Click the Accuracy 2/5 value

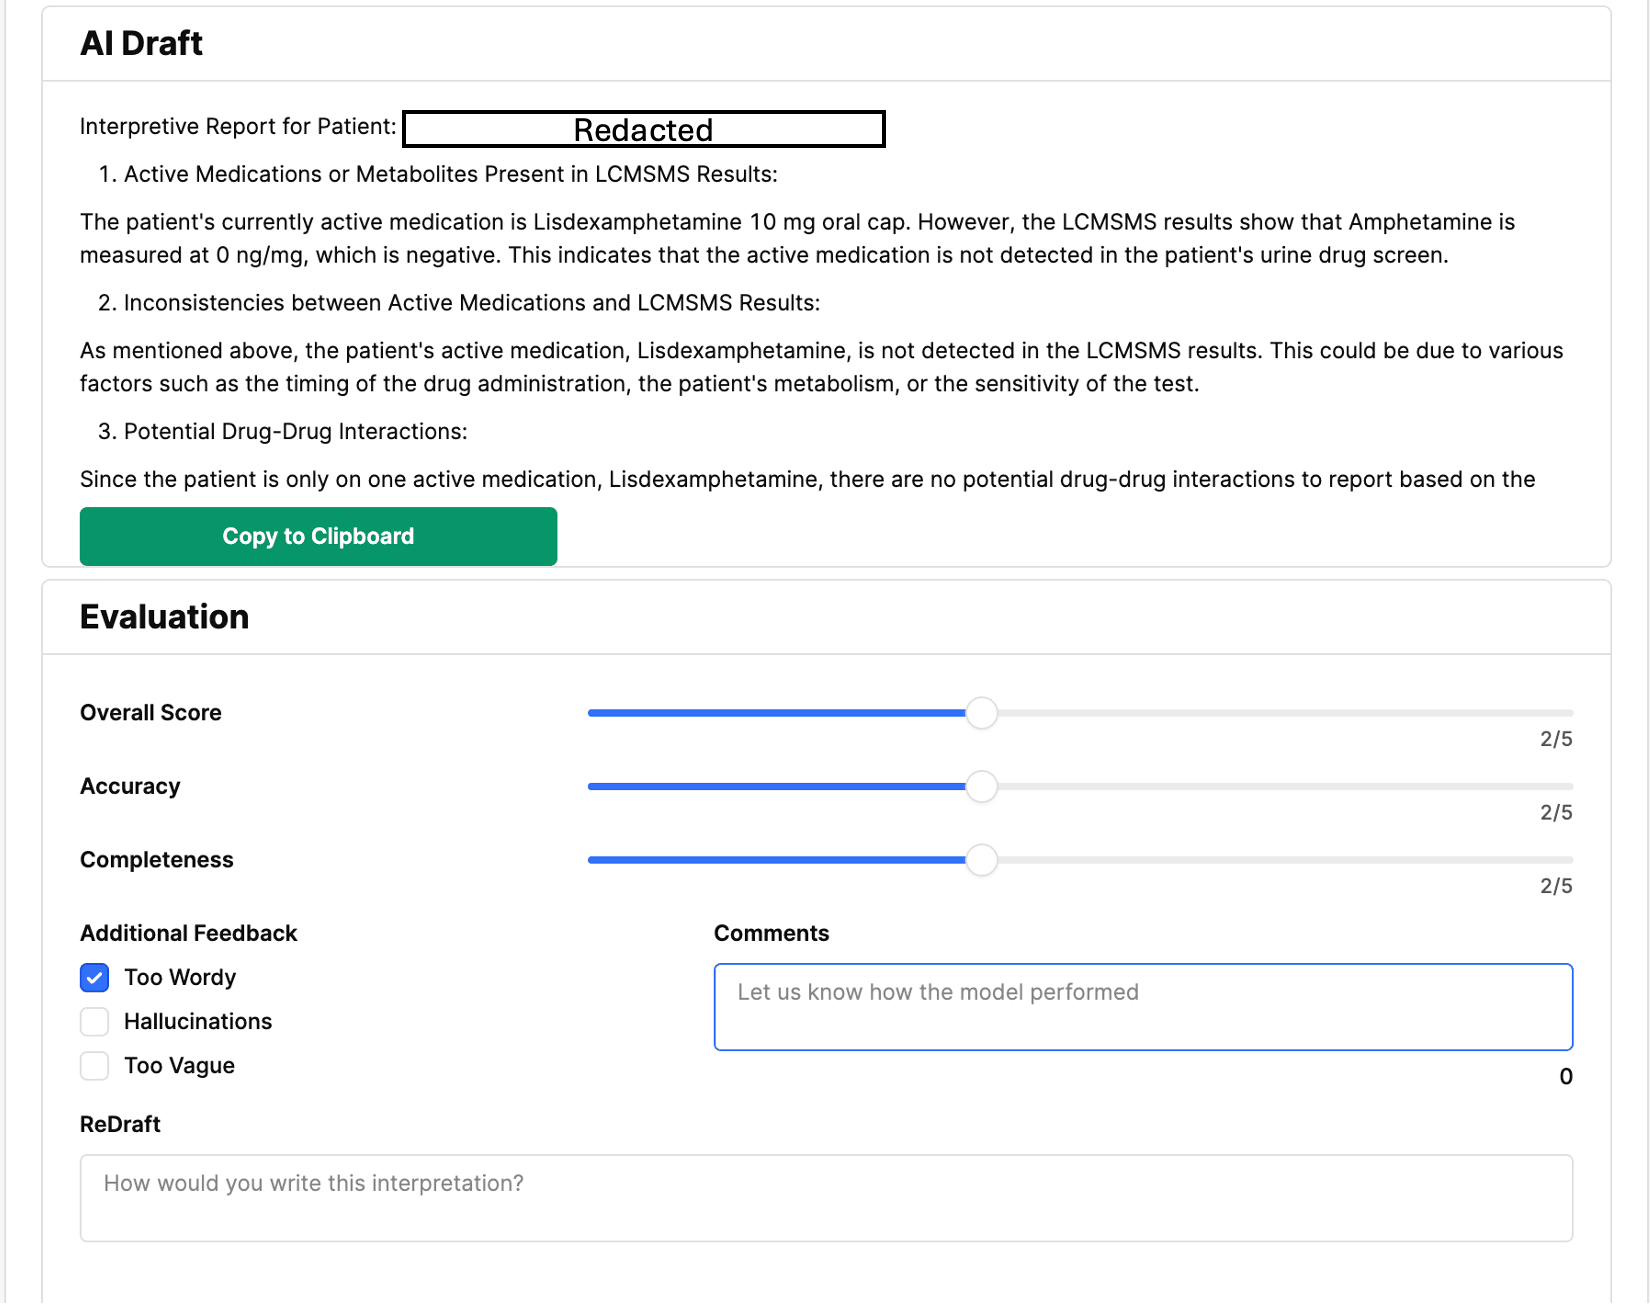[x=1555, y=813]
